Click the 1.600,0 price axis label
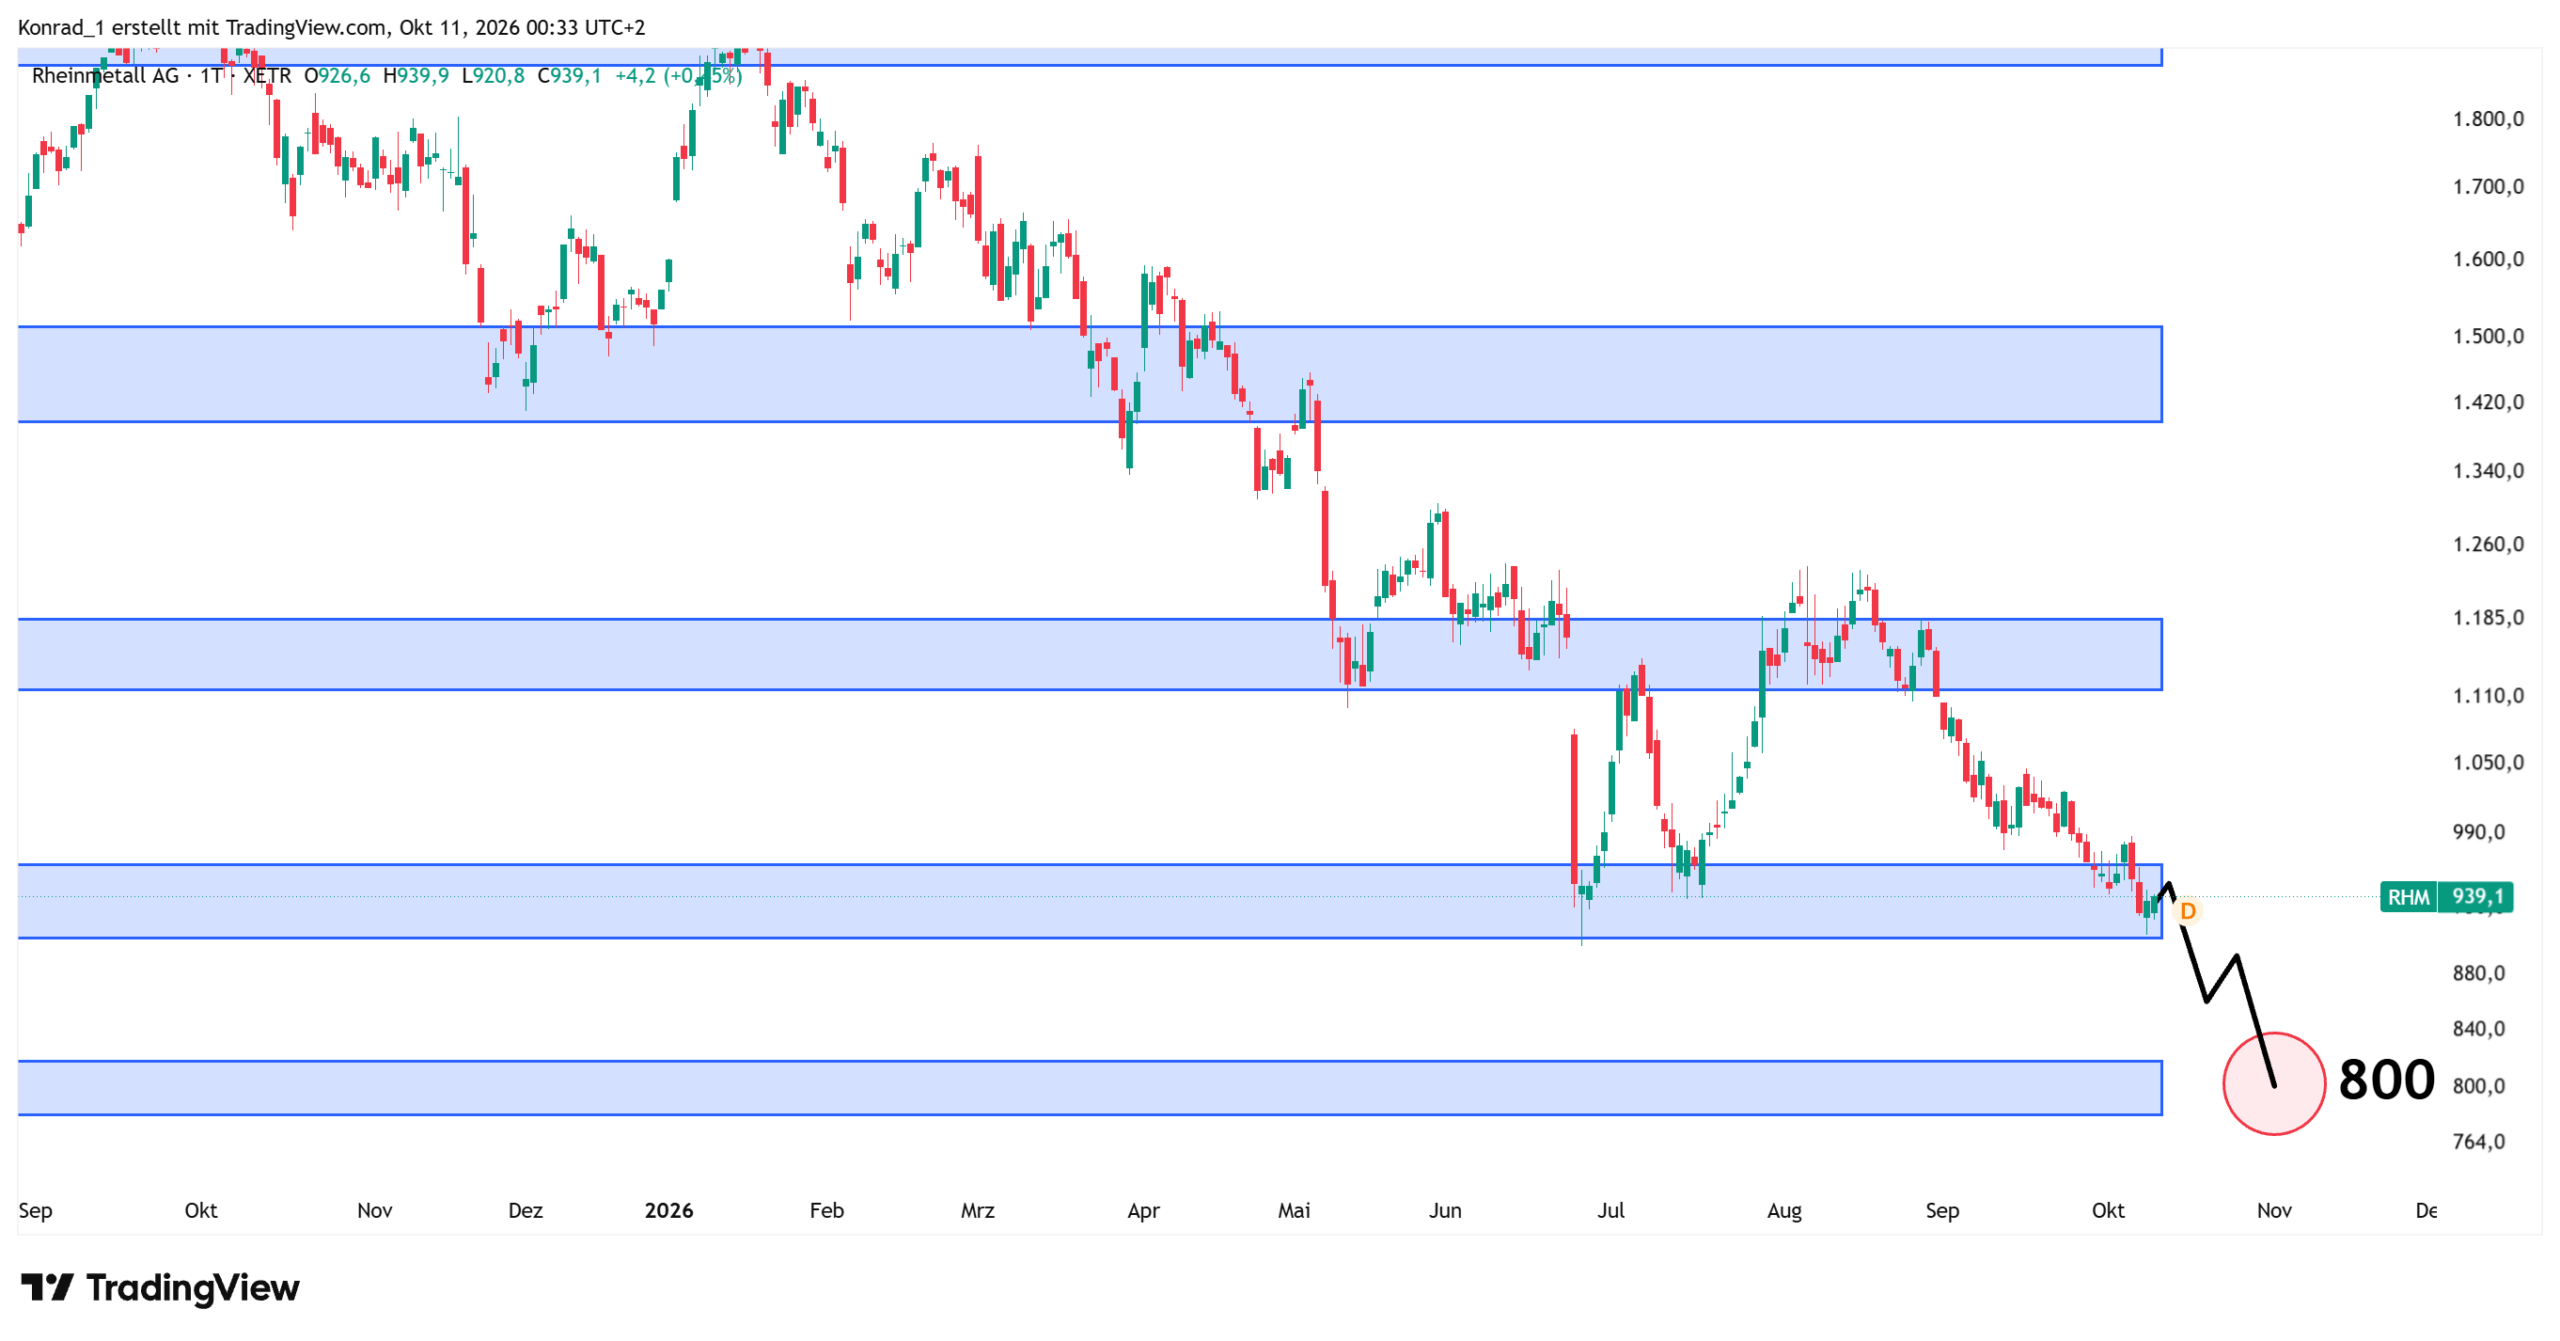This screenshot has height=1341, width=2560. 2488,259
